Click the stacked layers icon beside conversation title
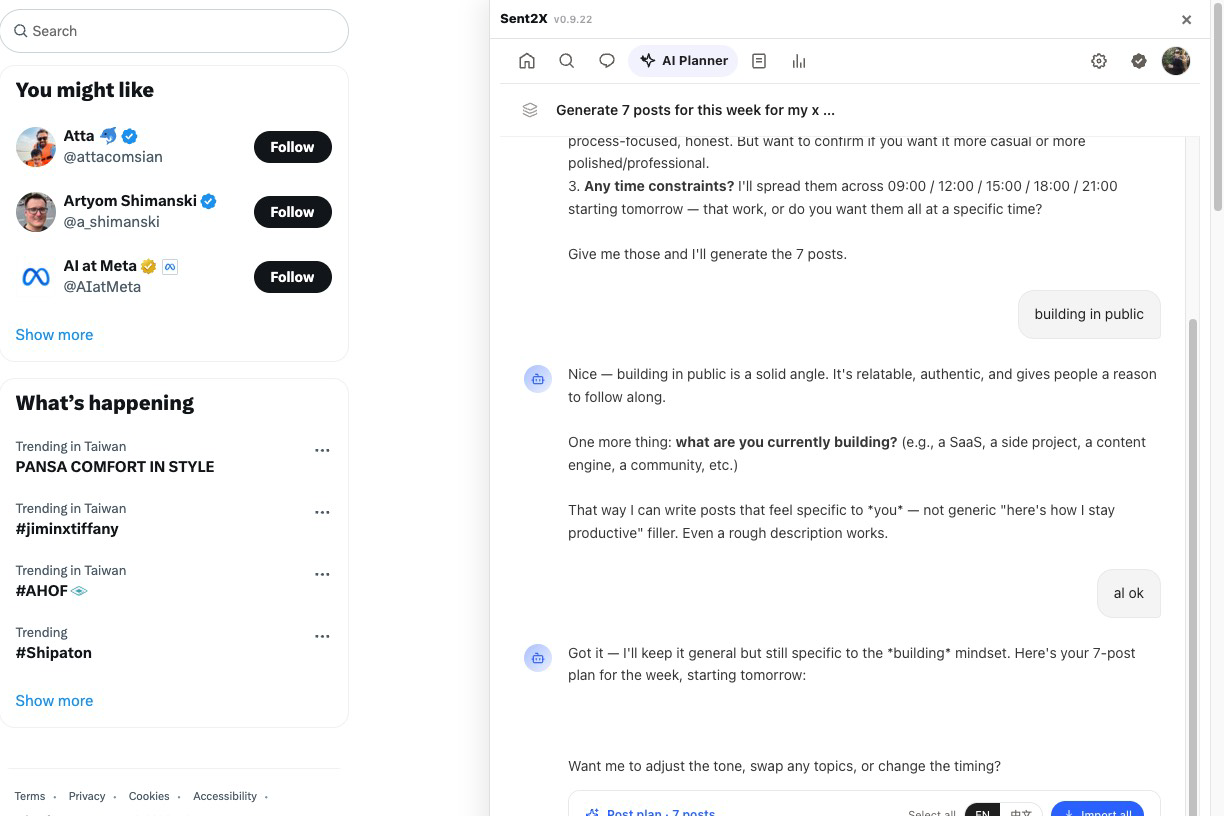1224x816 pixels. pyautogui.click(x=530, y=110)
